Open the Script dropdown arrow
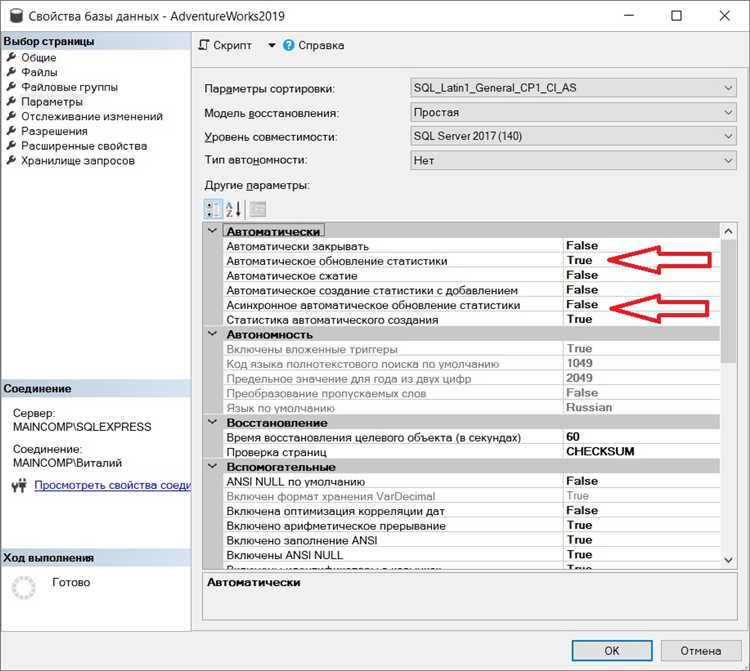The width and height of the screenshot is (750, 671). pyautogui.click(x=271, y=45)
